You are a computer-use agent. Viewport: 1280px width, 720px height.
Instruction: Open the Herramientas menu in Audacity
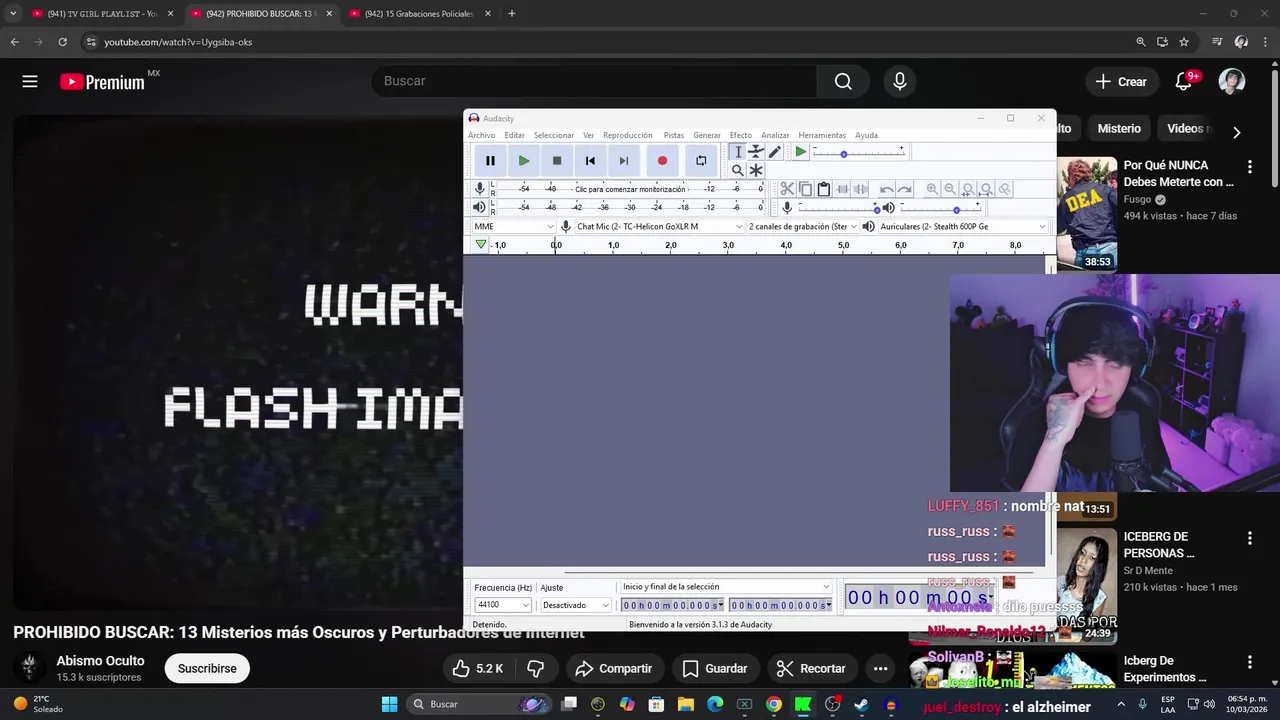[x=822, y=135]
